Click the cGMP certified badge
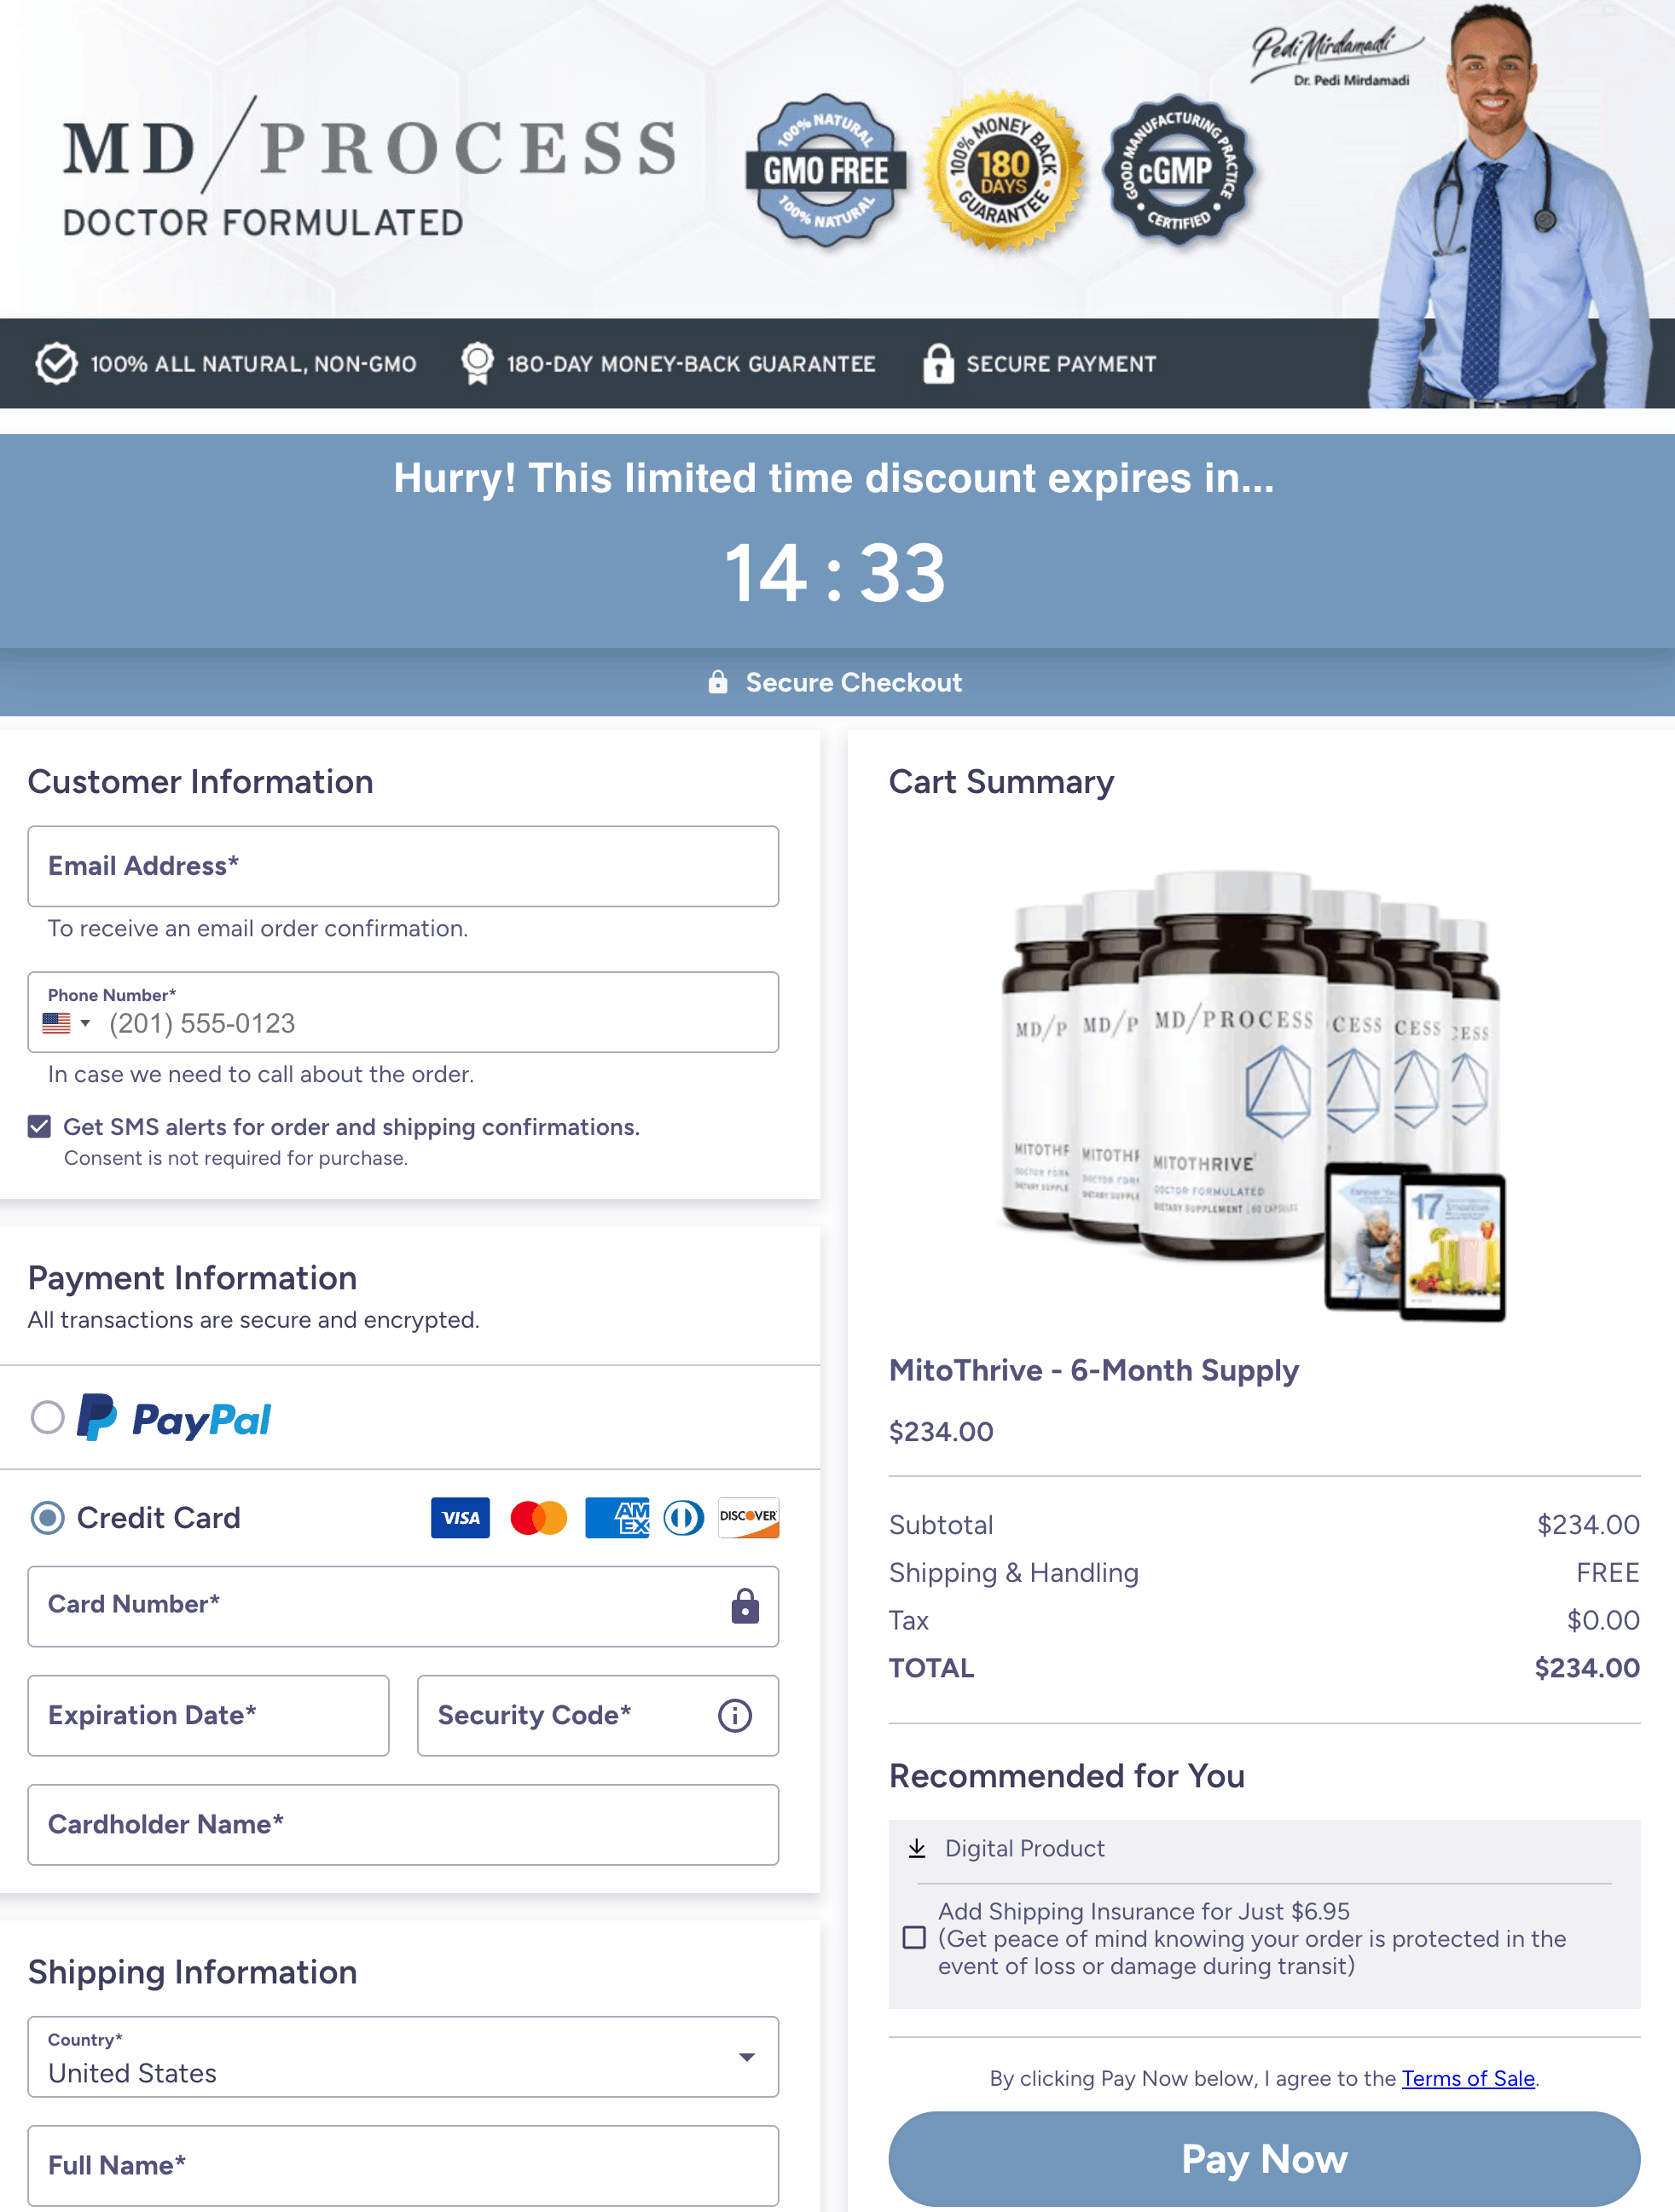The height and width of the screenshot is (2212, 1675). pyautogui.click(x=1177, y=170)
